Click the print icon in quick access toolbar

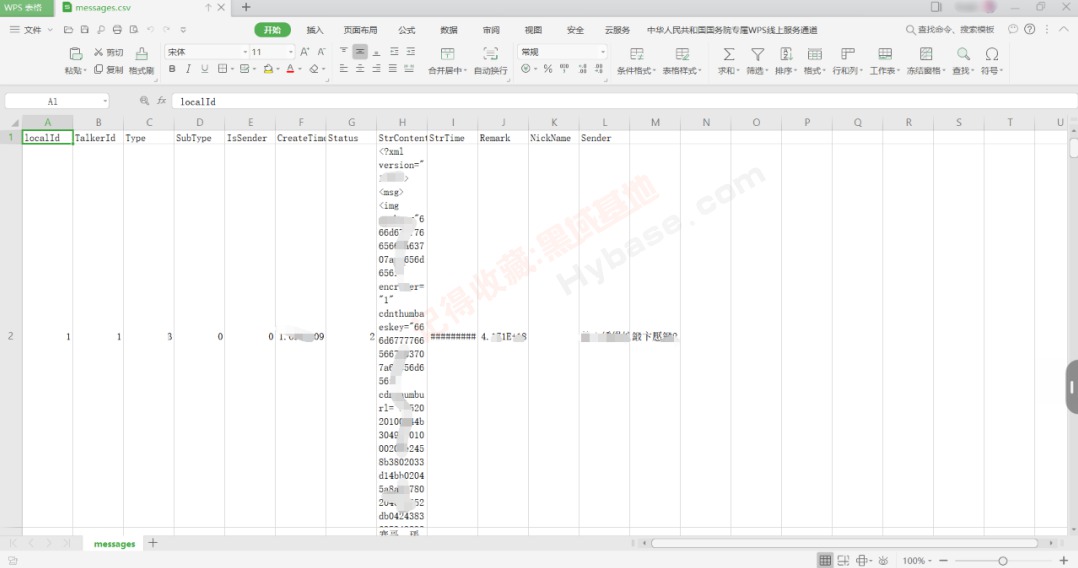tap(117, 30)
